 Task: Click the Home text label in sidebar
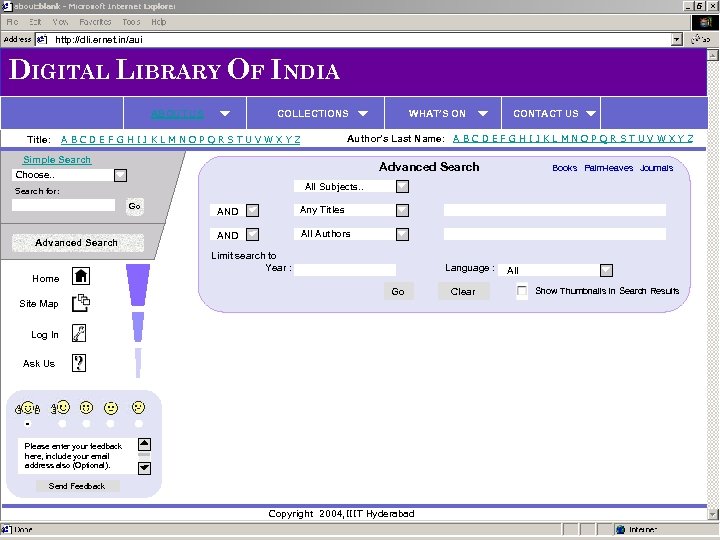[45, 278]
